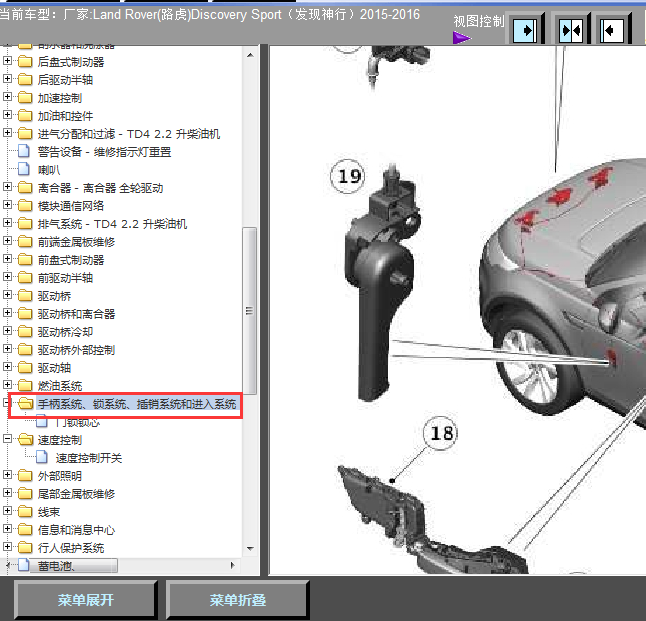Click document icon beside 警告设备

(24, 151)
